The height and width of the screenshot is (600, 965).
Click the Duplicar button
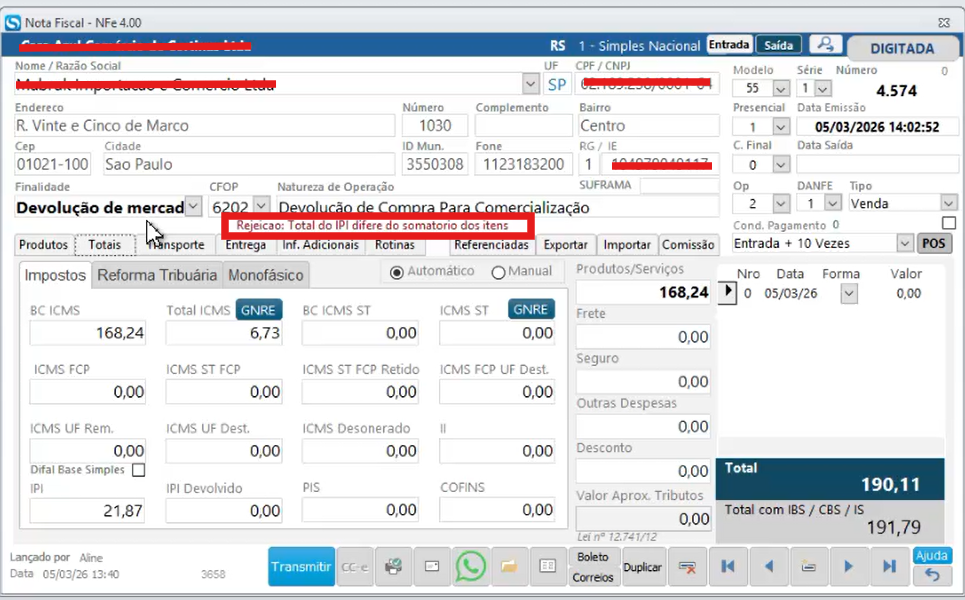click(642, 567)
